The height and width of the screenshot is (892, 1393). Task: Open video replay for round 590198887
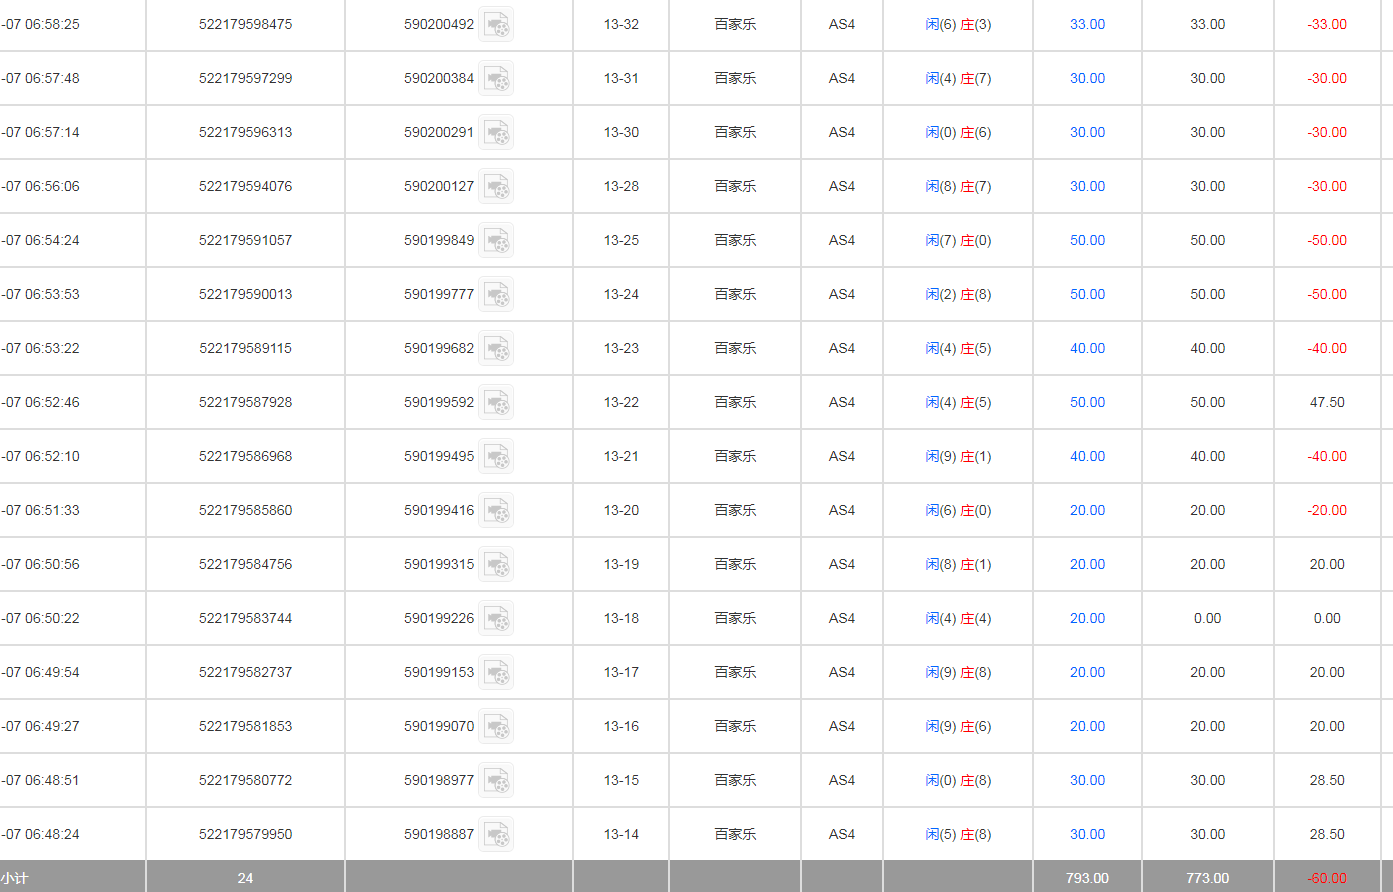[x=496, y=835]
